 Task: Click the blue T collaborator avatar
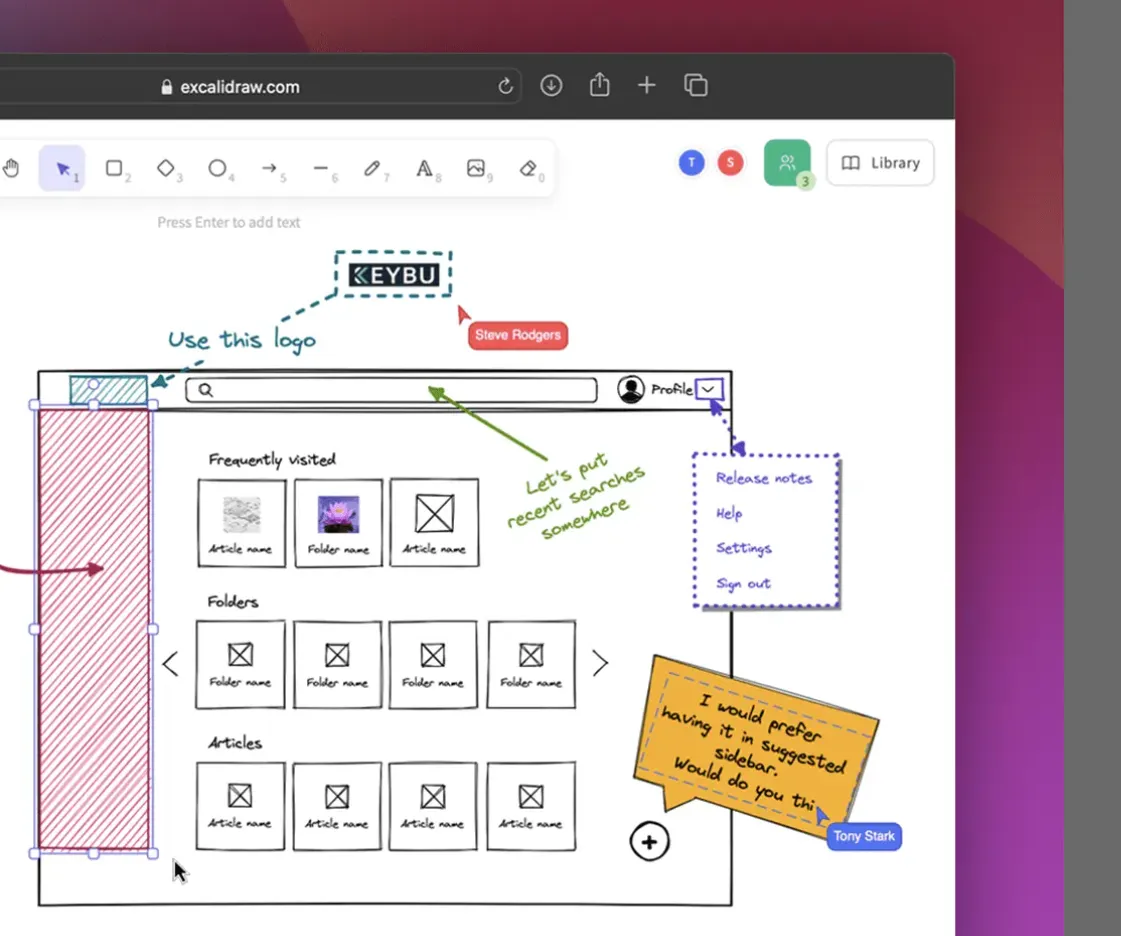point(691,163)
